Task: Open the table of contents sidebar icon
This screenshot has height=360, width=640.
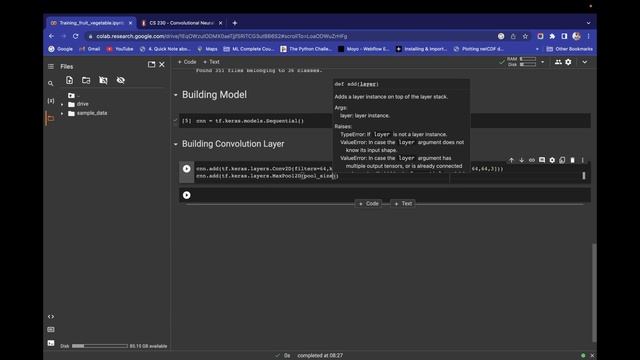Action: point(51,67)
